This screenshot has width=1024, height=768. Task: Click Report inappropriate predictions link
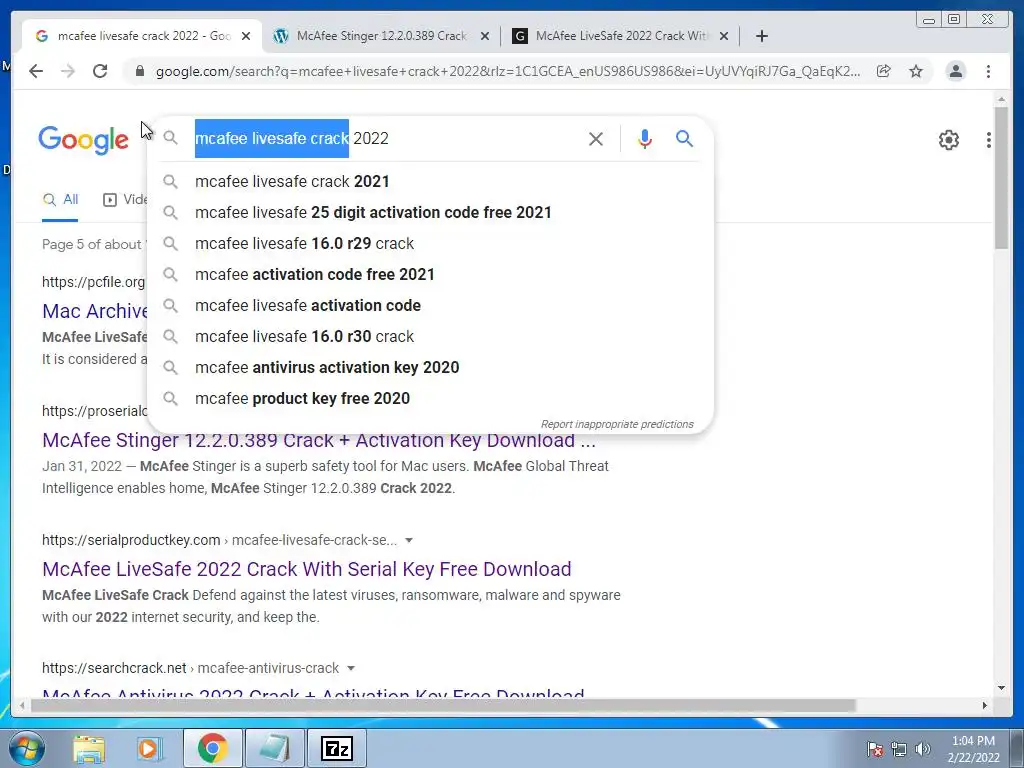click(x=617, y=424)
